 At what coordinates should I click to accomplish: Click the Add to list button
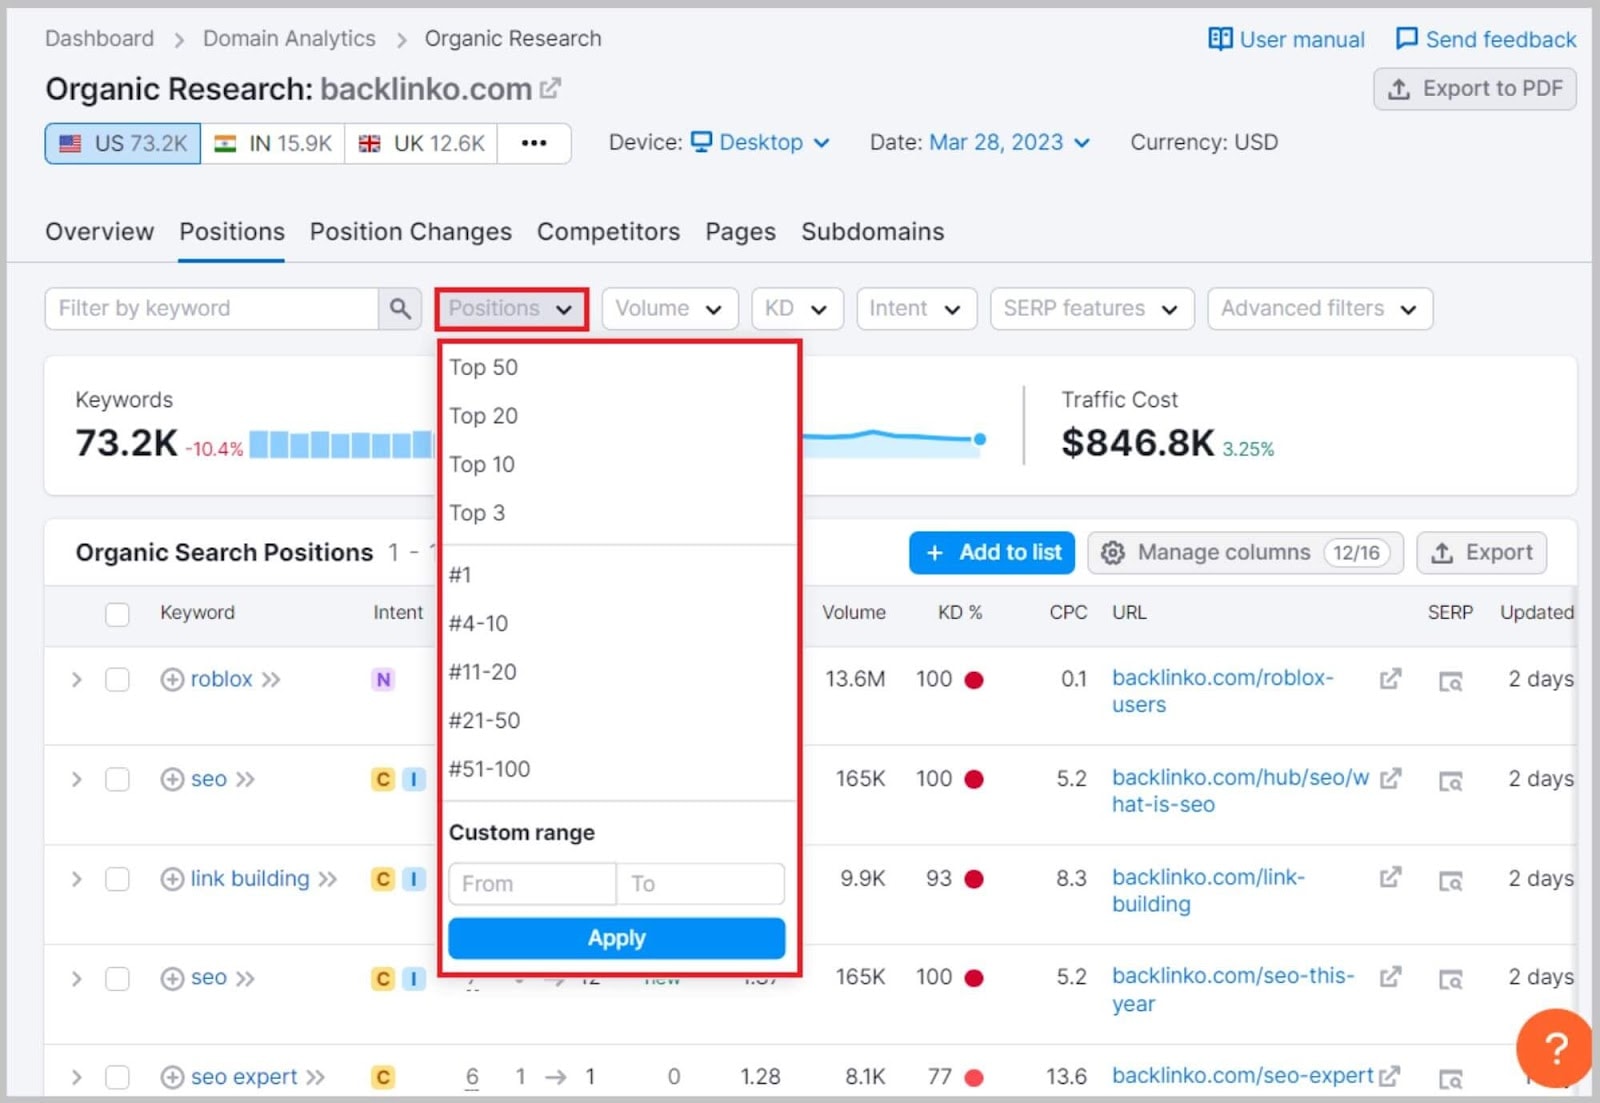click(x=991, y=553)
